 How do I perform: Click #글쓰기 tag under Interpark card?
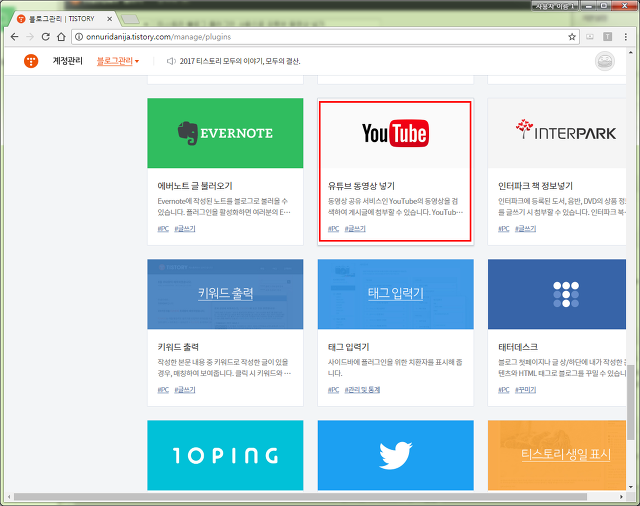tap(525, 229)
